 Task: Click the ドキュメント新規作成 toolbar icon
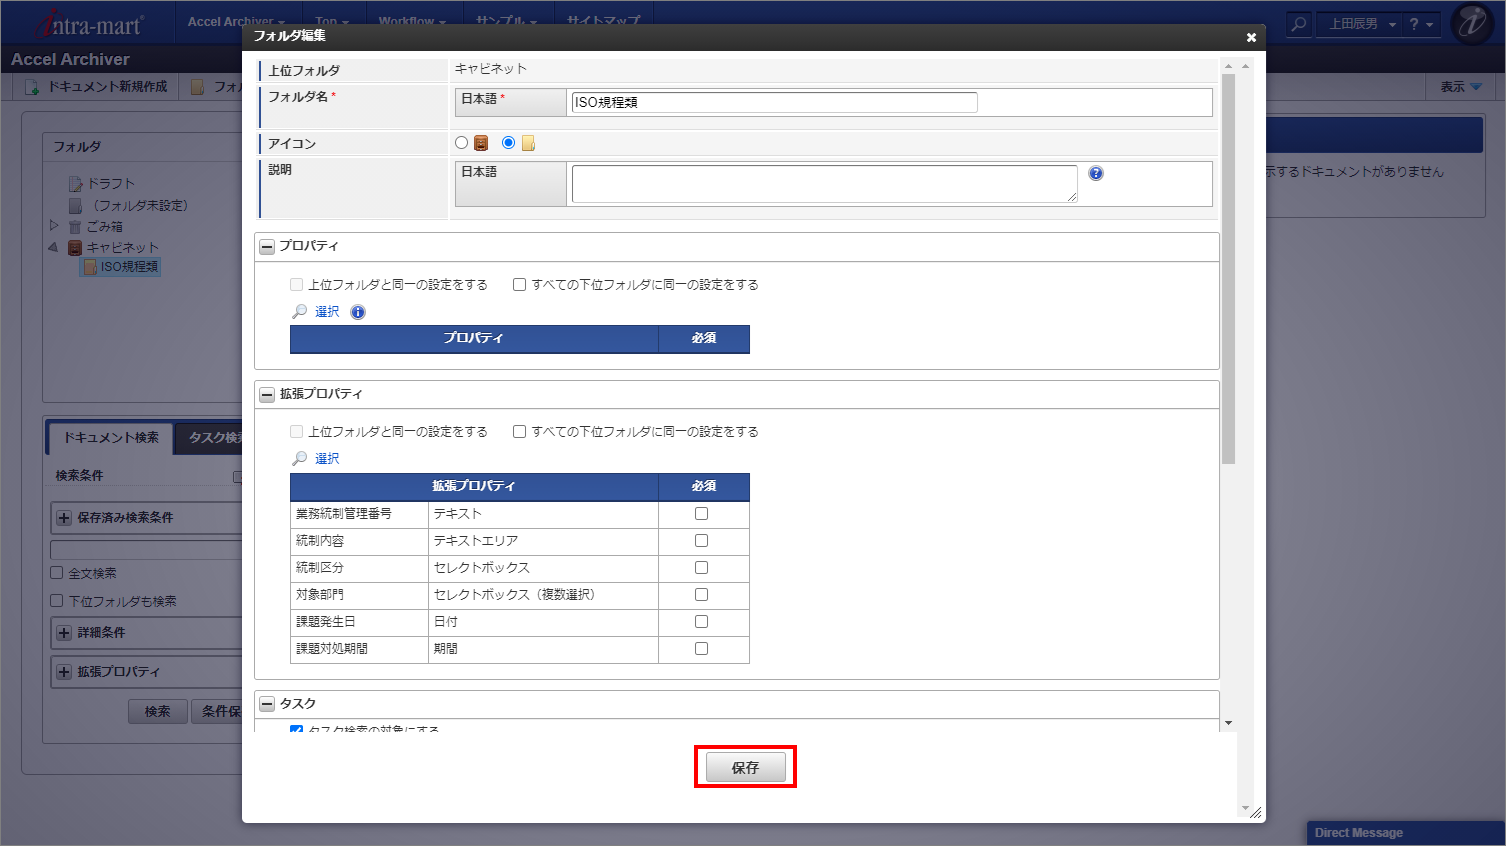[x=32, y=87]
